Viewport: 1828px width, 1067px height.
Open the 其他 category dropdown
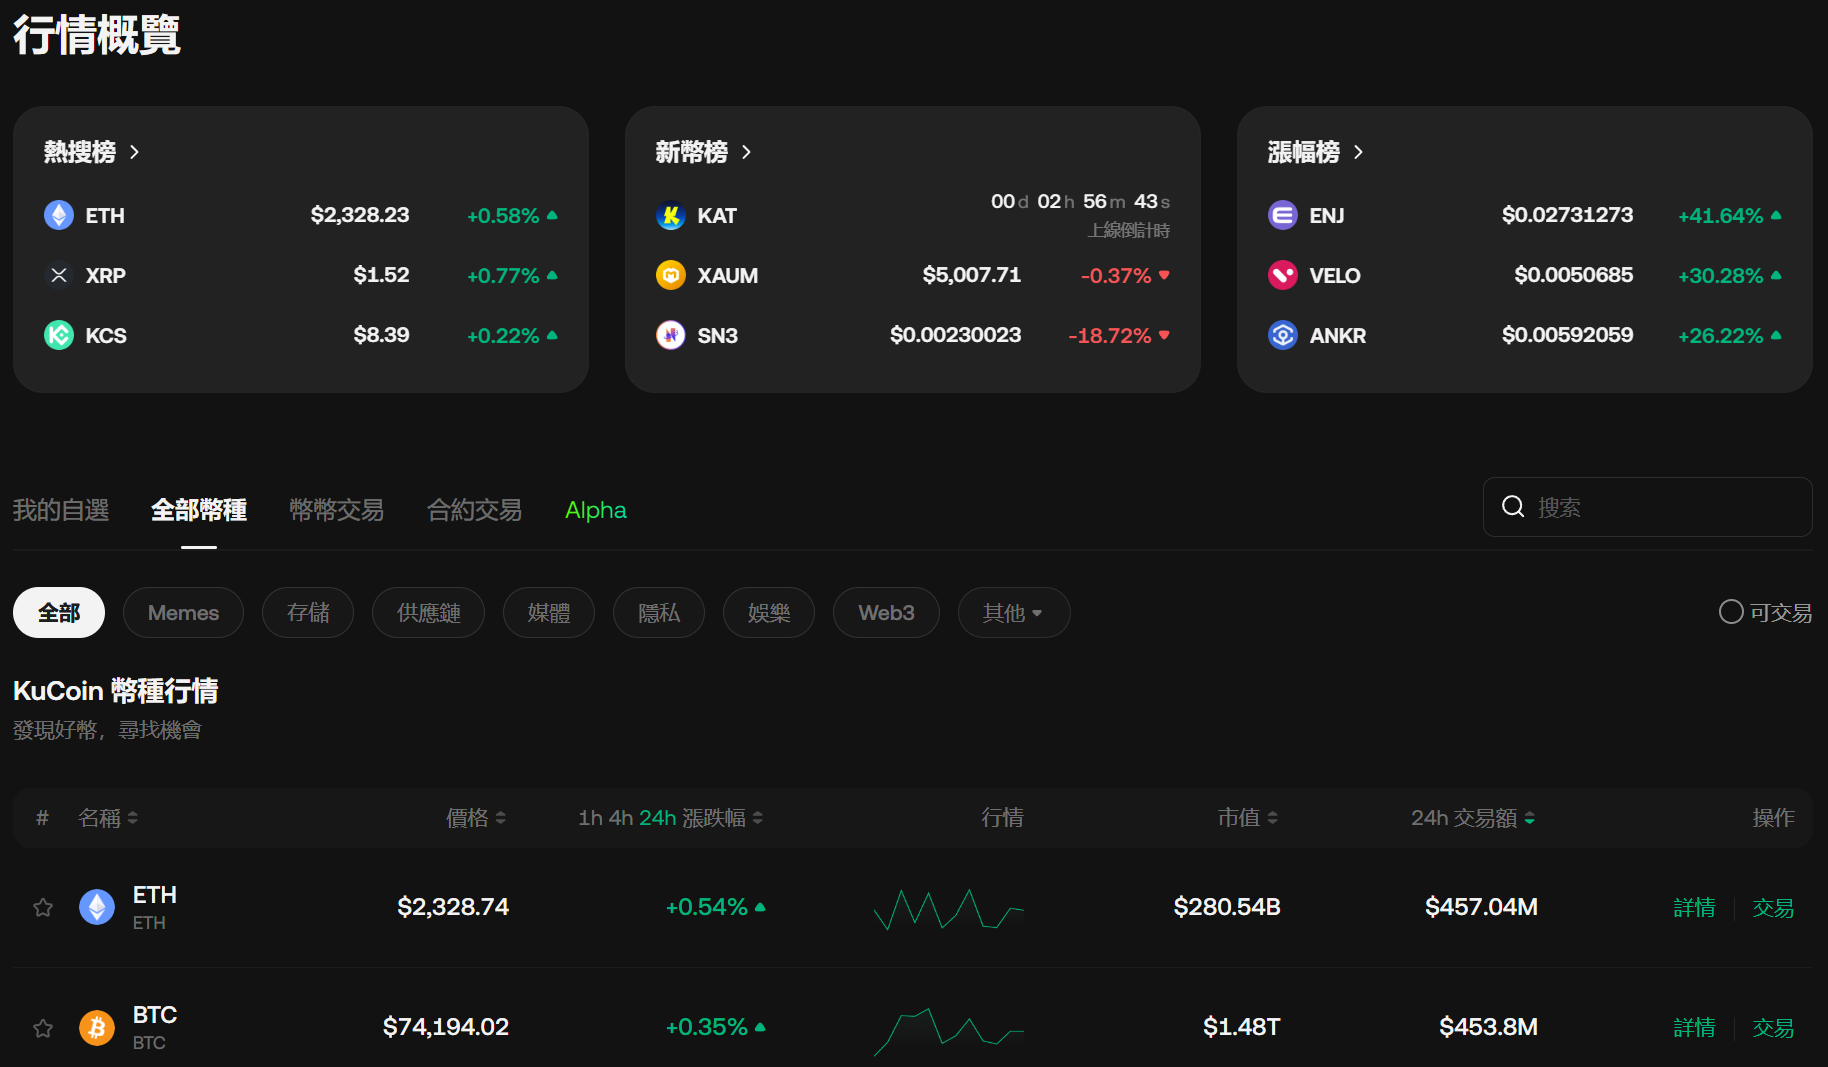(1013, 612)
